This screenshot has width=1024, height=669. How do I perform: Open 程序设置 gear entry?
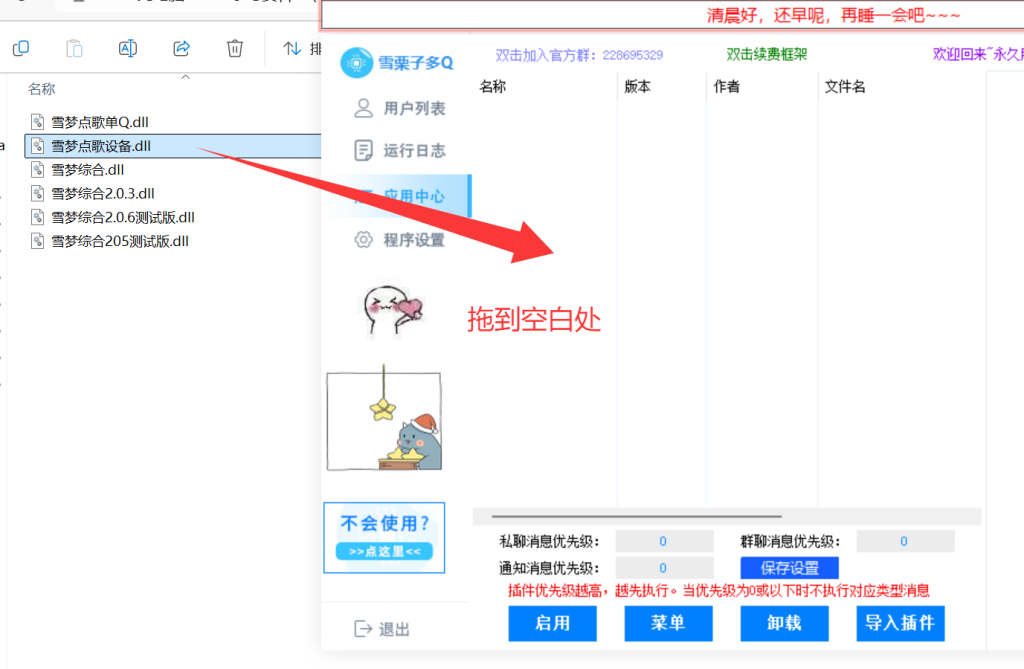click(400, 240)
